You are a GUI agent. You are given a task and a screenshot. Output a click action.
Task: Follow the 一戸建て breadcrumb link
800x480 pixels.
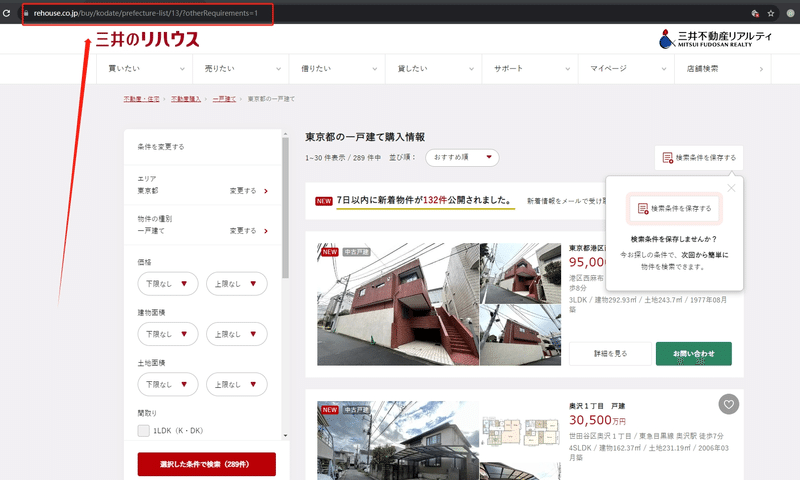pyautogui.click(x=224, y=99)
